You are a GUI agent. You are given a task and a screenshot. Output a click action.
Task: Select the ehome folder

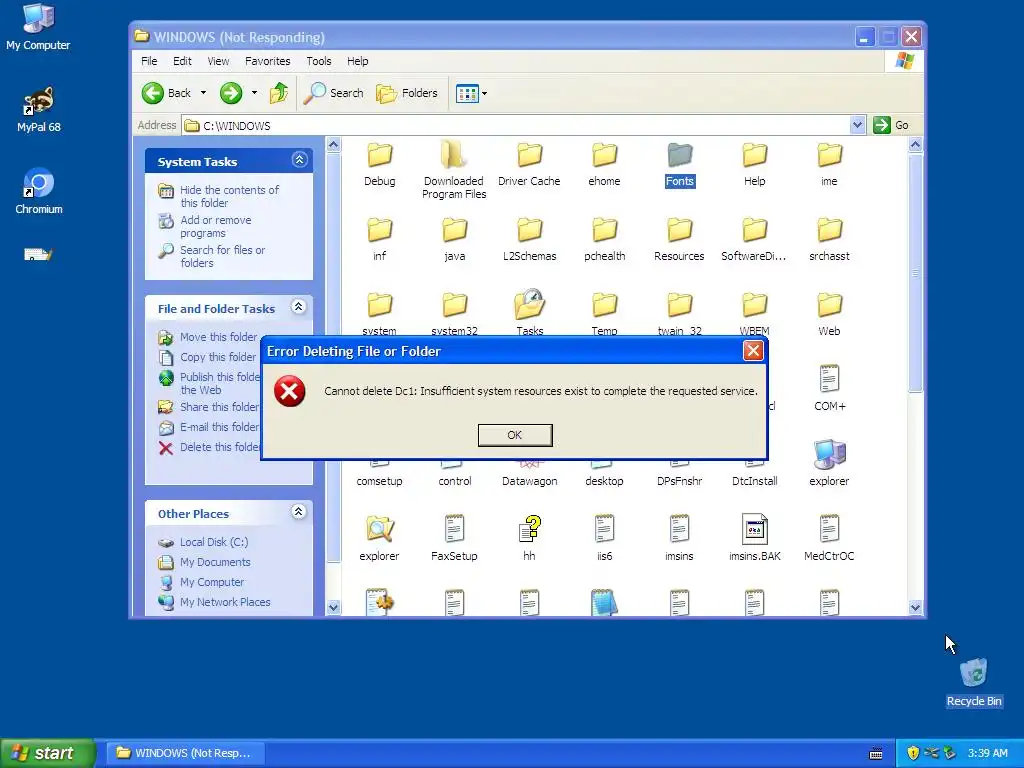pos(604,165)
